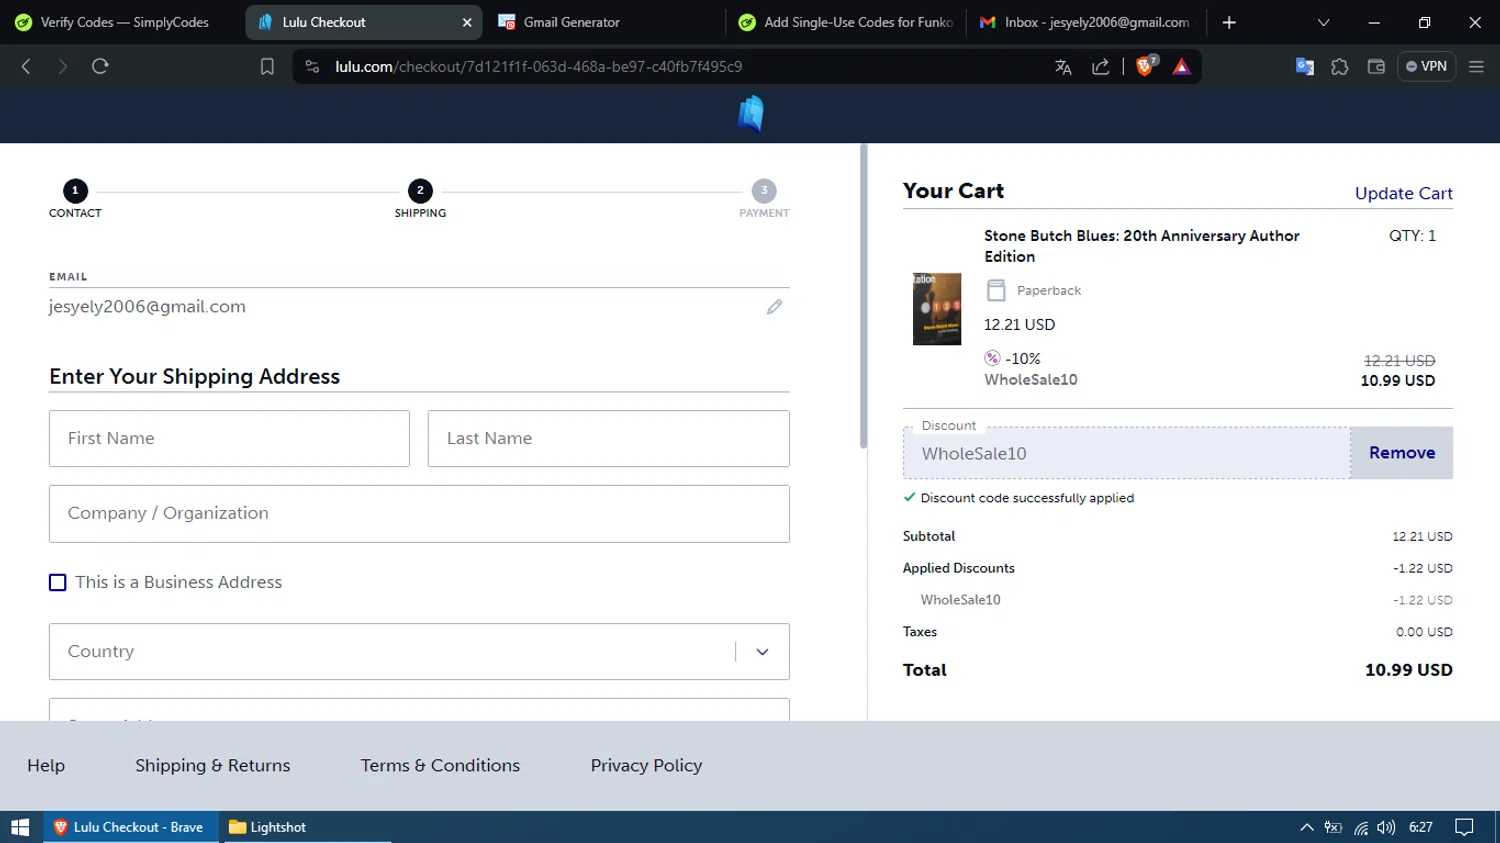Focus the Last Name field
Viewport: 1500px width, 843px height.
pyautogui.click(x=608, y=438)
